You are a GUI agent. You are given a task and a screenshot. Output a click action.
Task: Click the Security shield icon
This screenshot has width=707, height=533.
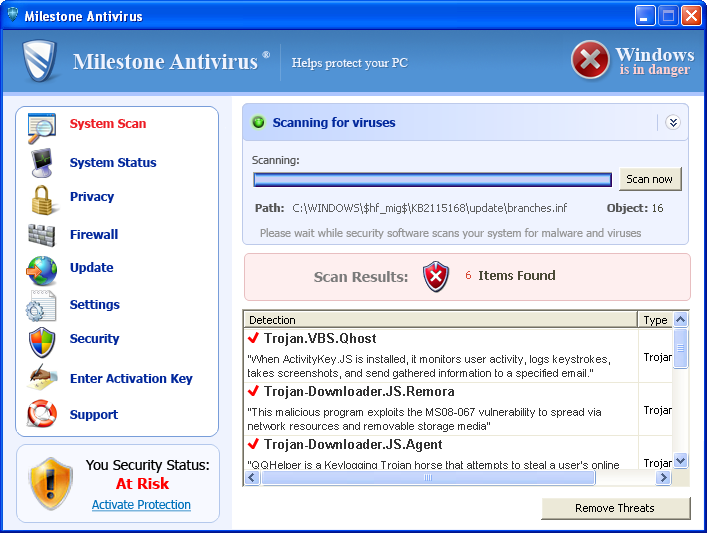click(42, 342)
